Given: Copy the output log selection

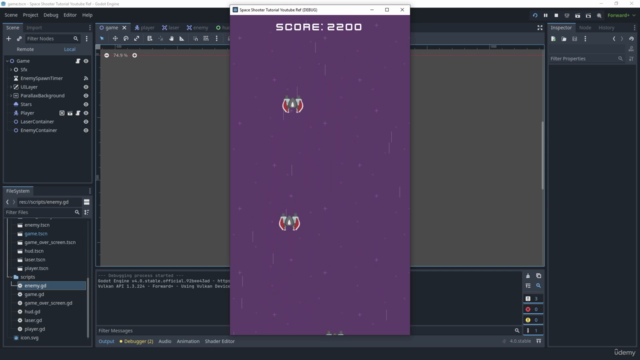Looking at the screenshot, I should click(x=538, y=276).
